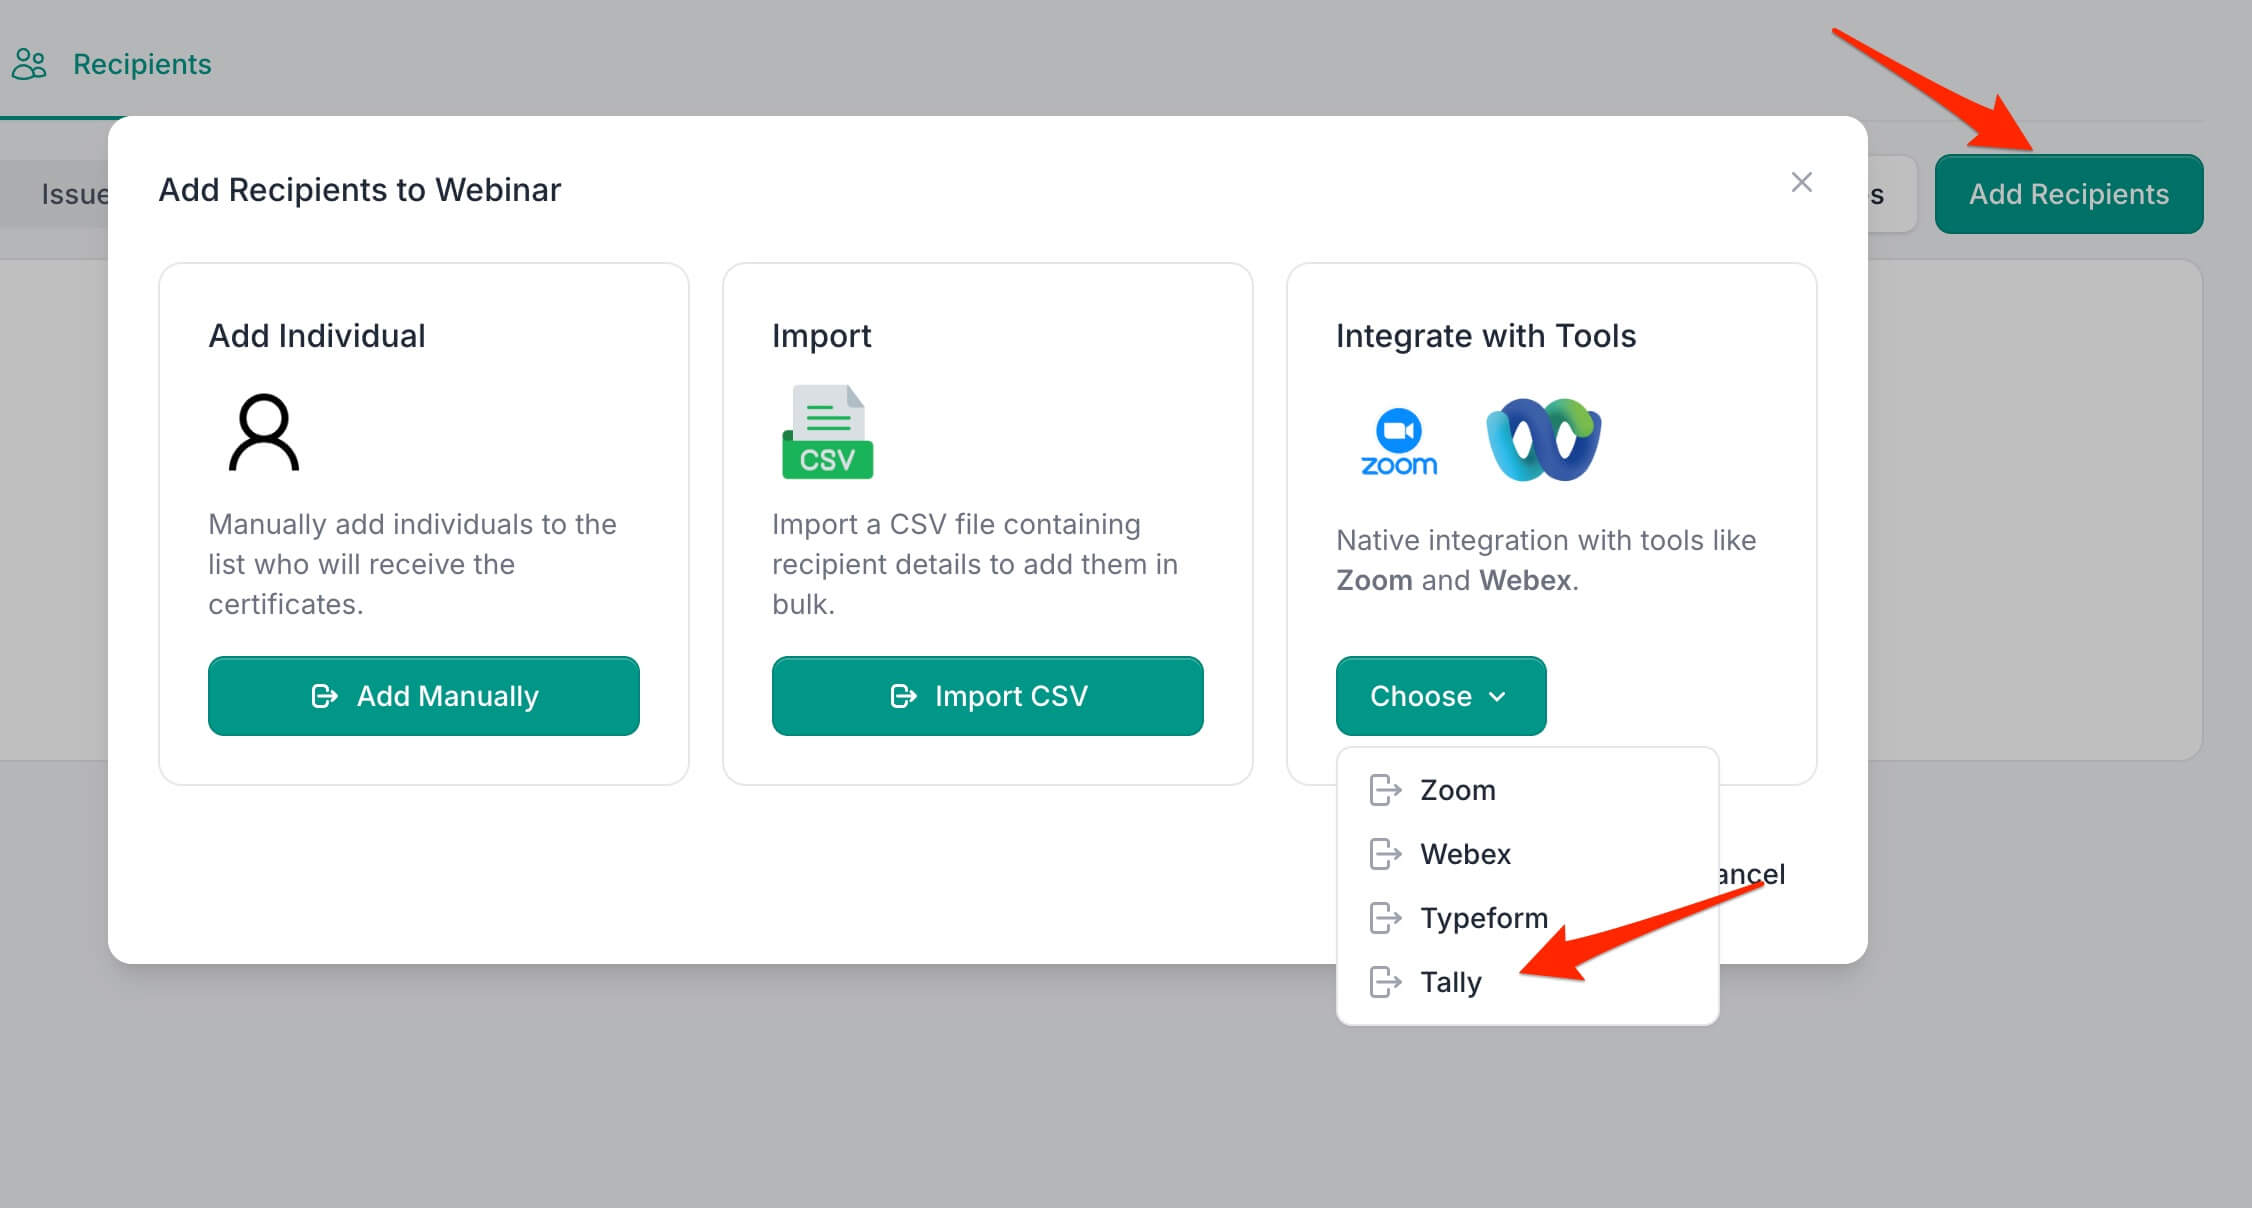Click the export icon beside Typeform
2252x1208 pixels.
pyautogui.click(x=1385, y=918)
